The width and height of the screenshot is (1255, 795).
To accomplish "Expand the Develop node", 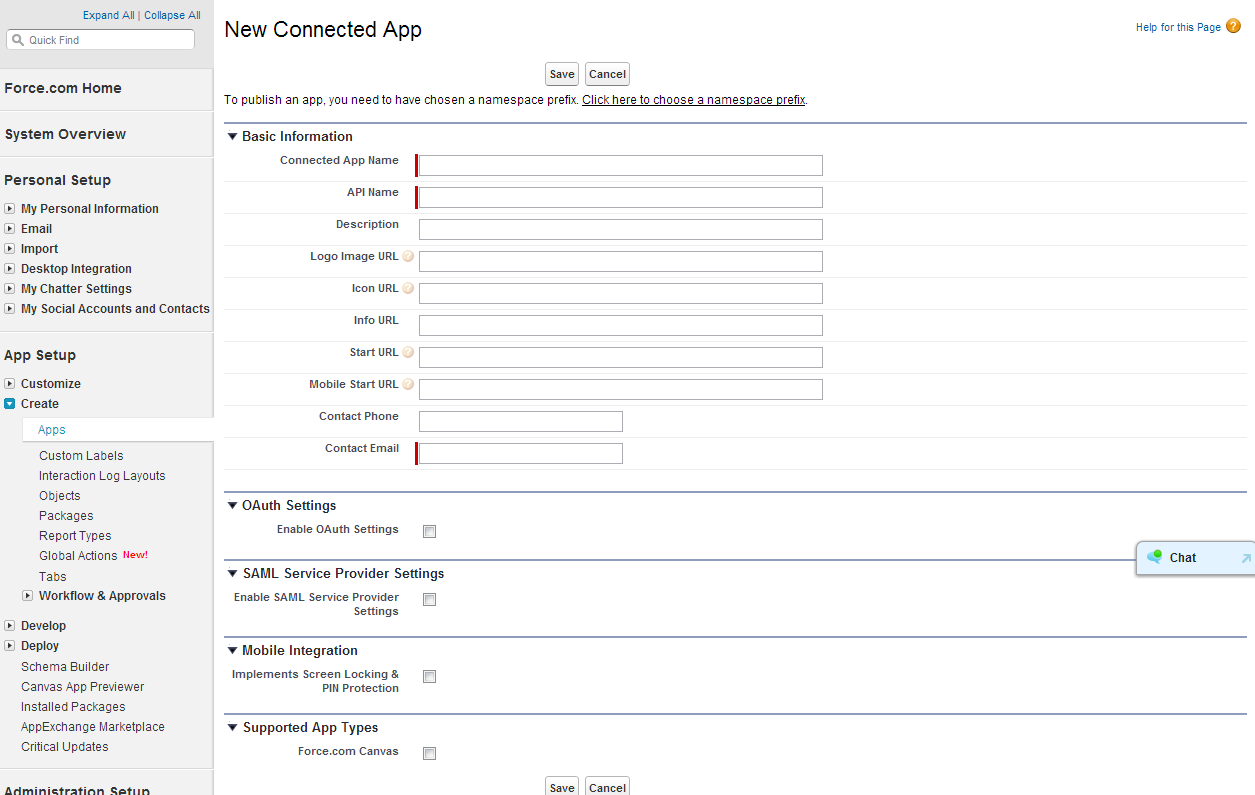I will pyautogui.click(x=10, y=626).
